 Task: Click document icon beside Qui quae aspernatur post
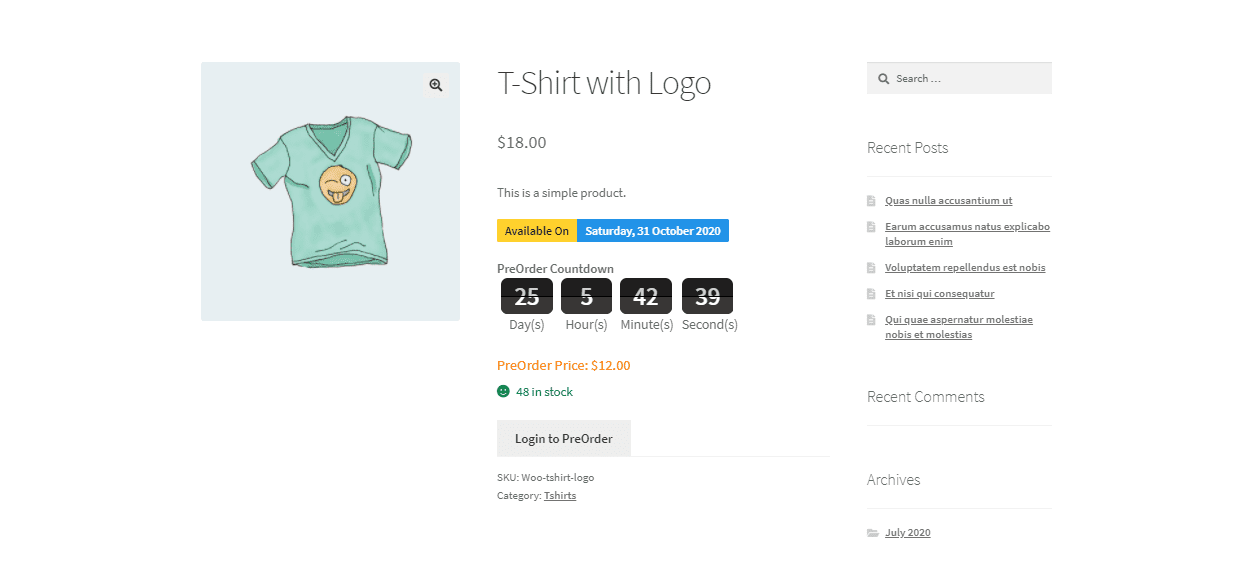871,320
